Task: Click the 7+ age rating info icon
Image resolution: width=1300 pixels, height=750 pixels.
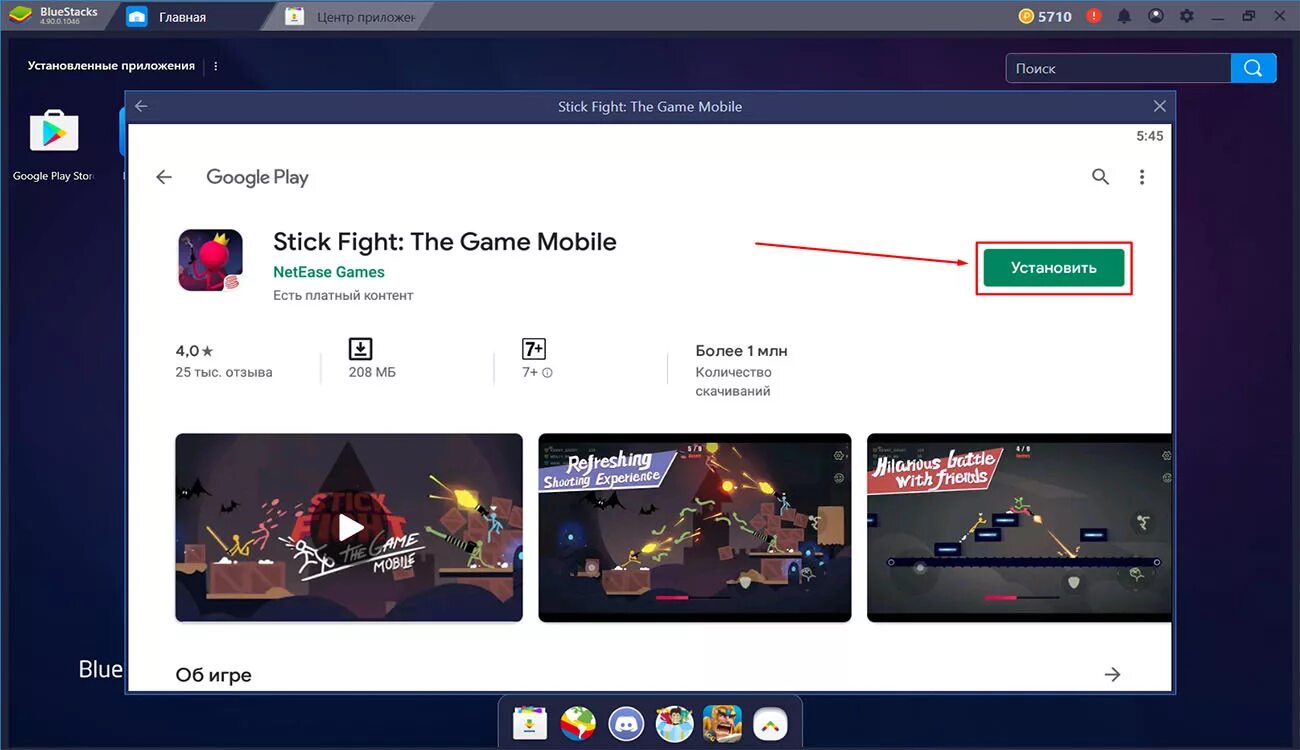Action: (547, 373)
